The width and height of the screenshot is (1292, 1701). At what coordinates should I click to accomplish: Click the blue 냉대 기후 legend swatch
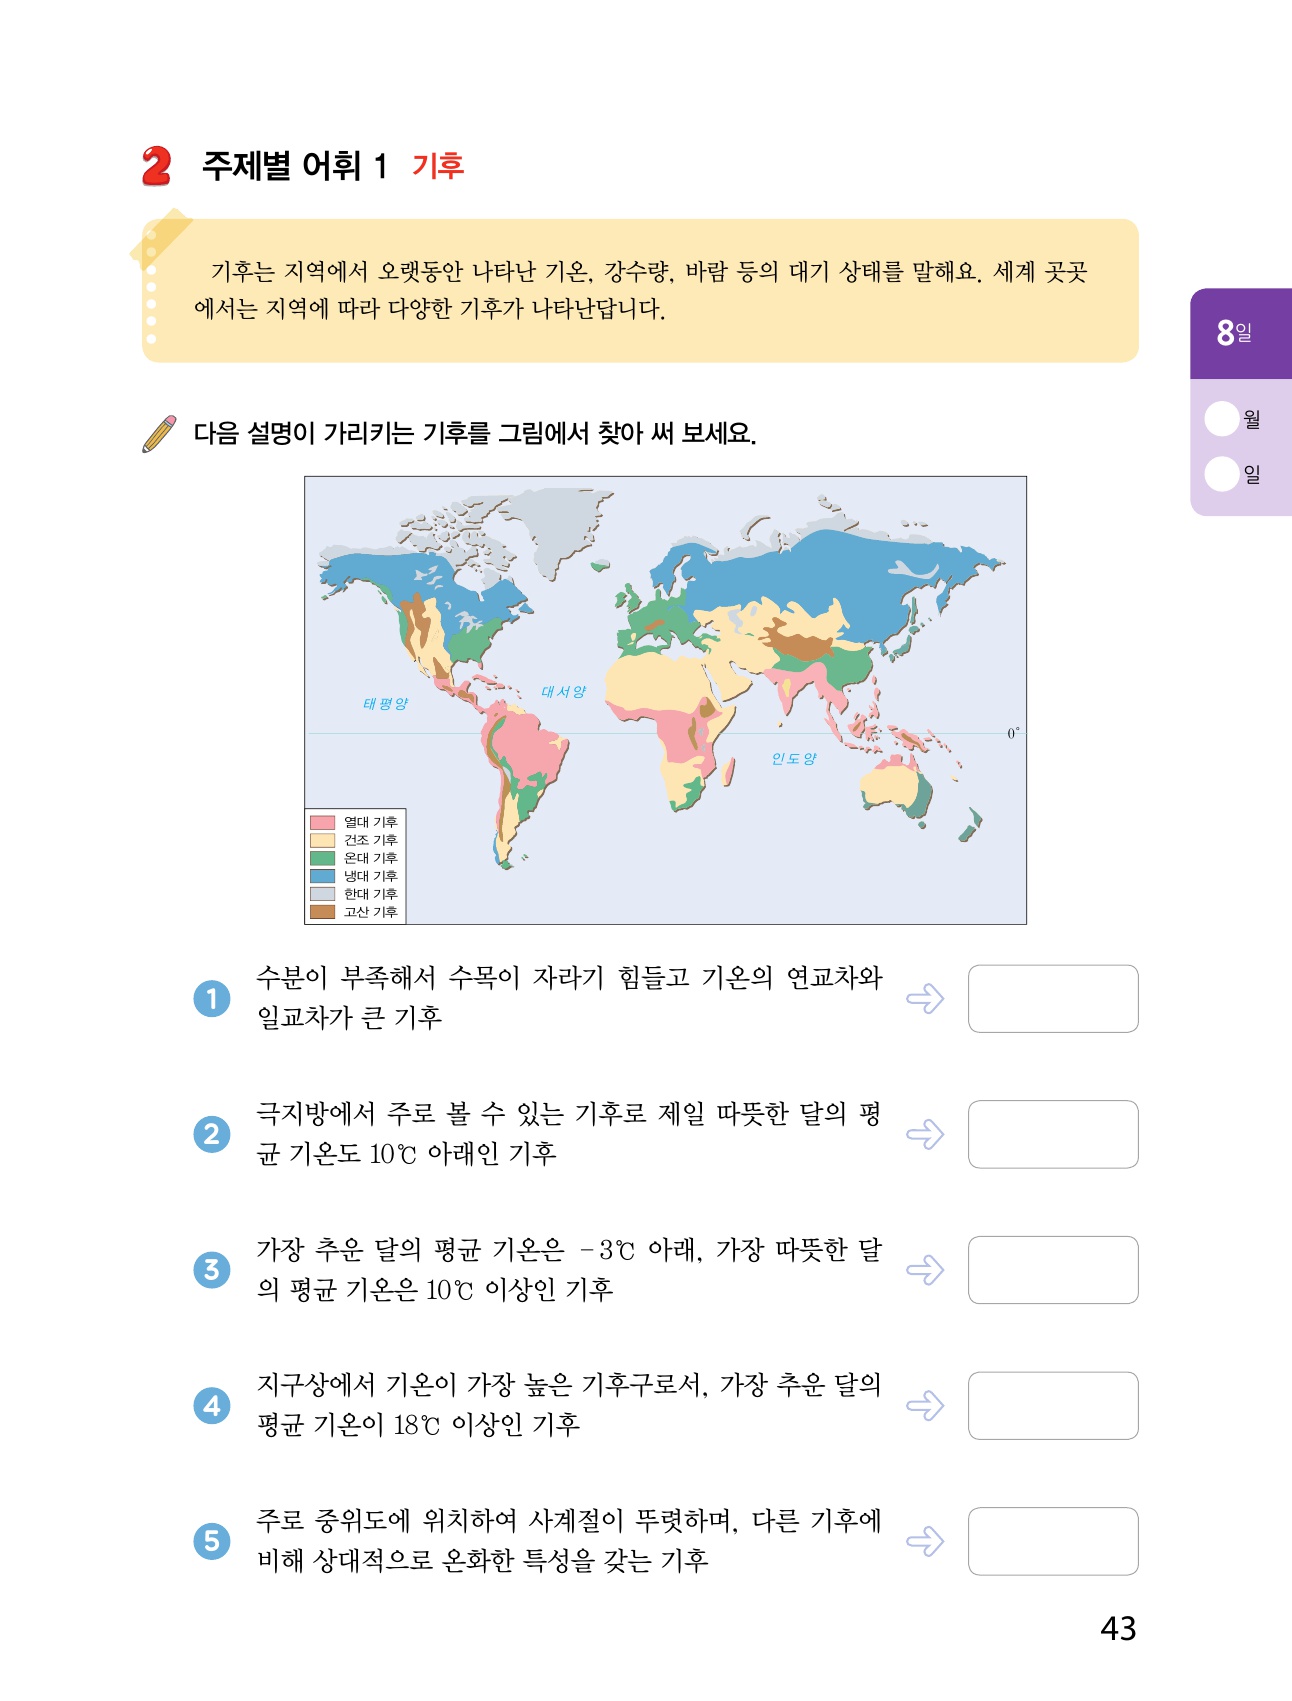point(322,876)
